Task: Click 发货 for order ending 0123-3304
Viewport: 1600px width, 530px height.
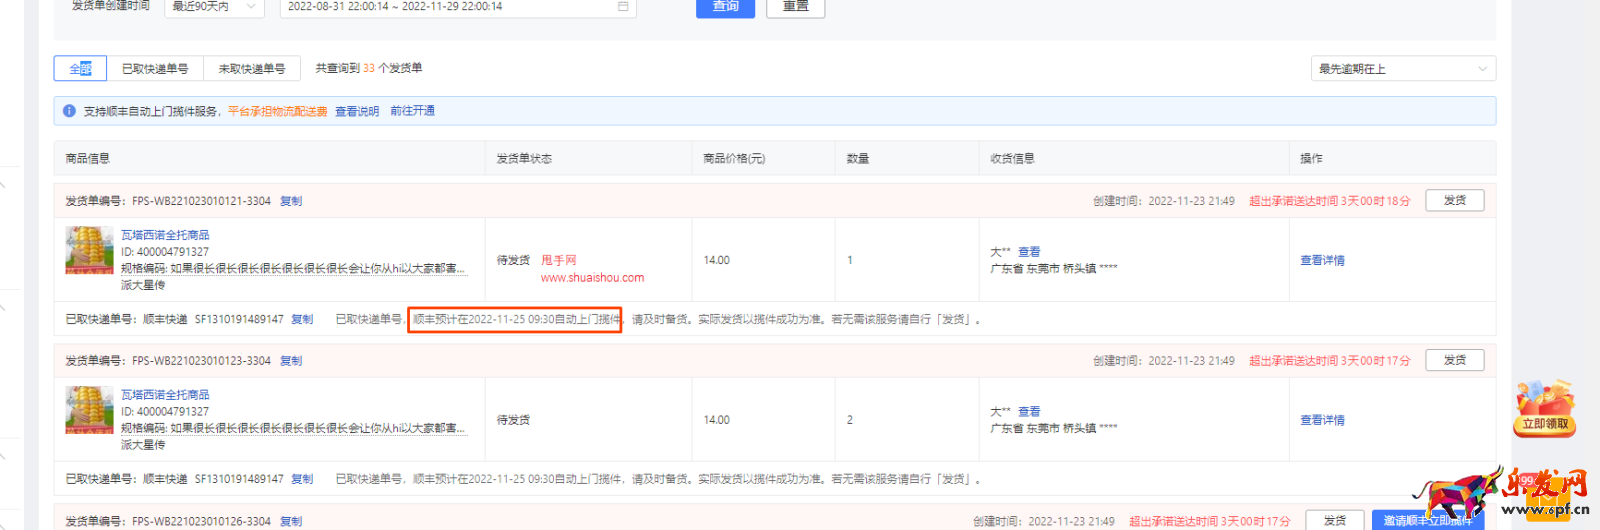Action: pos(1454,361)
